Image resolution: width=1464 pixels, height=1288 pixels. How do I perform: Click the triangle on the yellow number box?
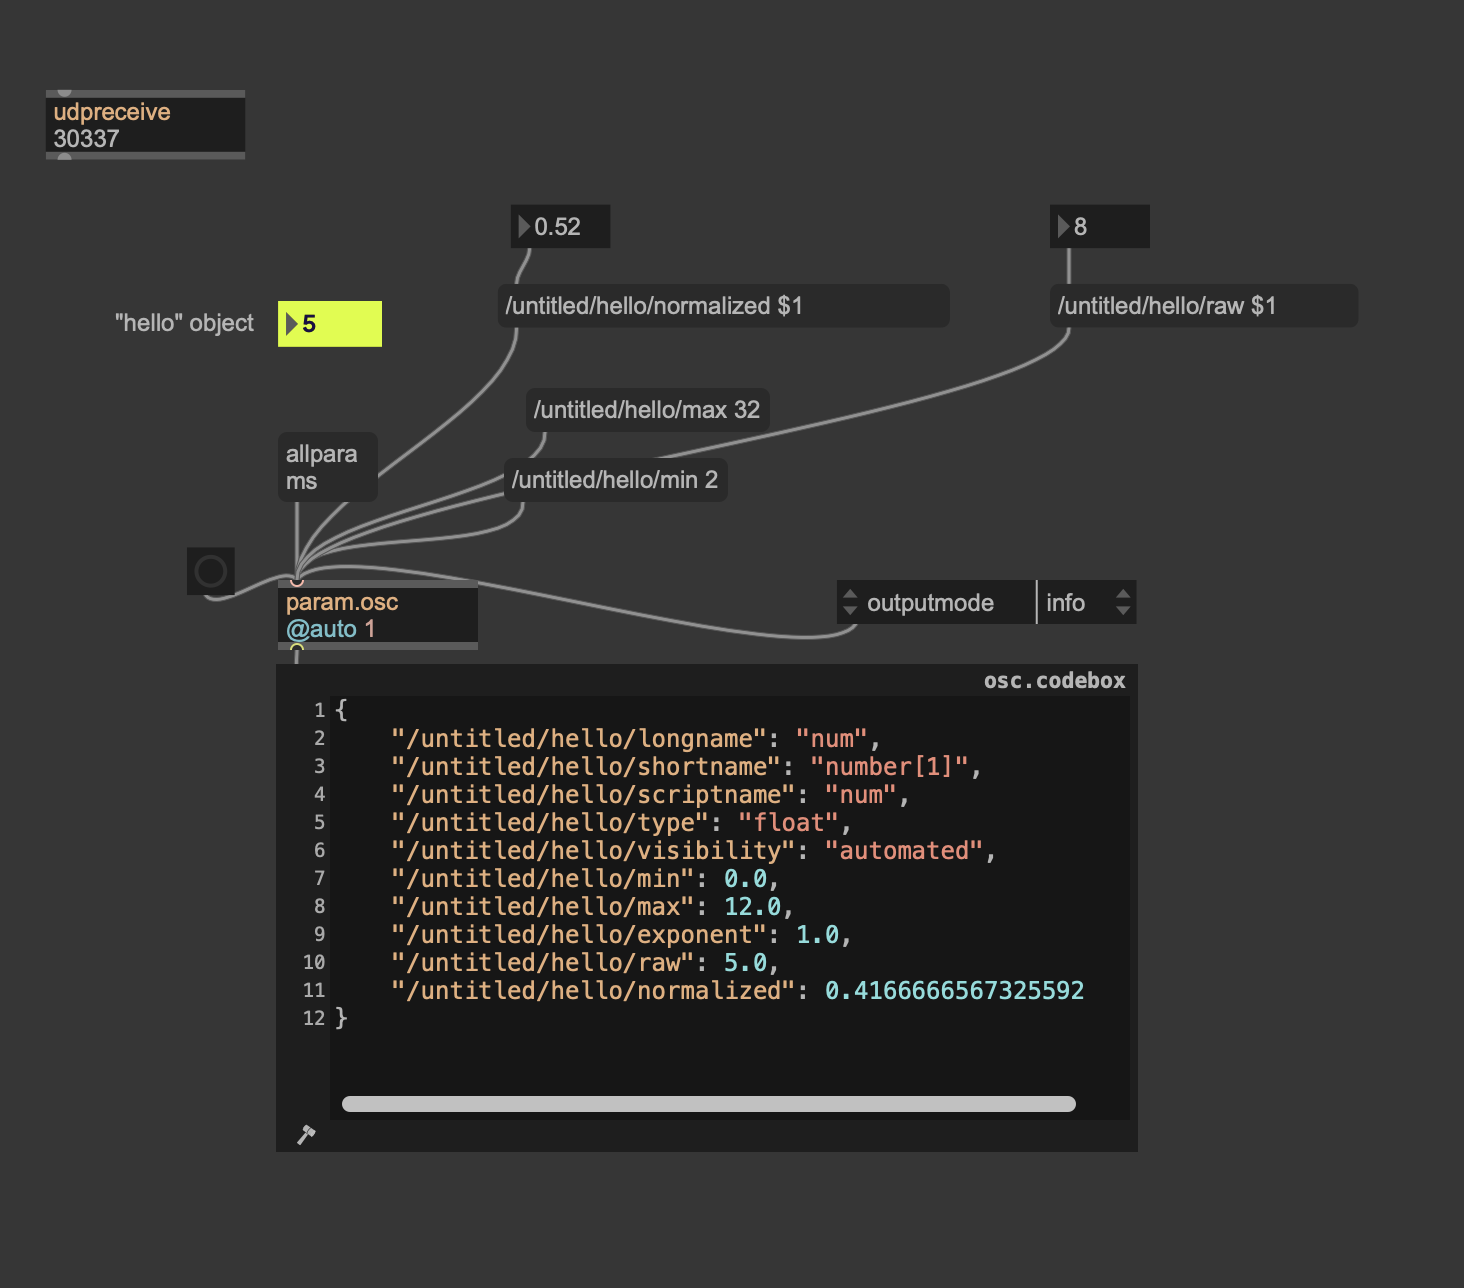pos(291,324)
